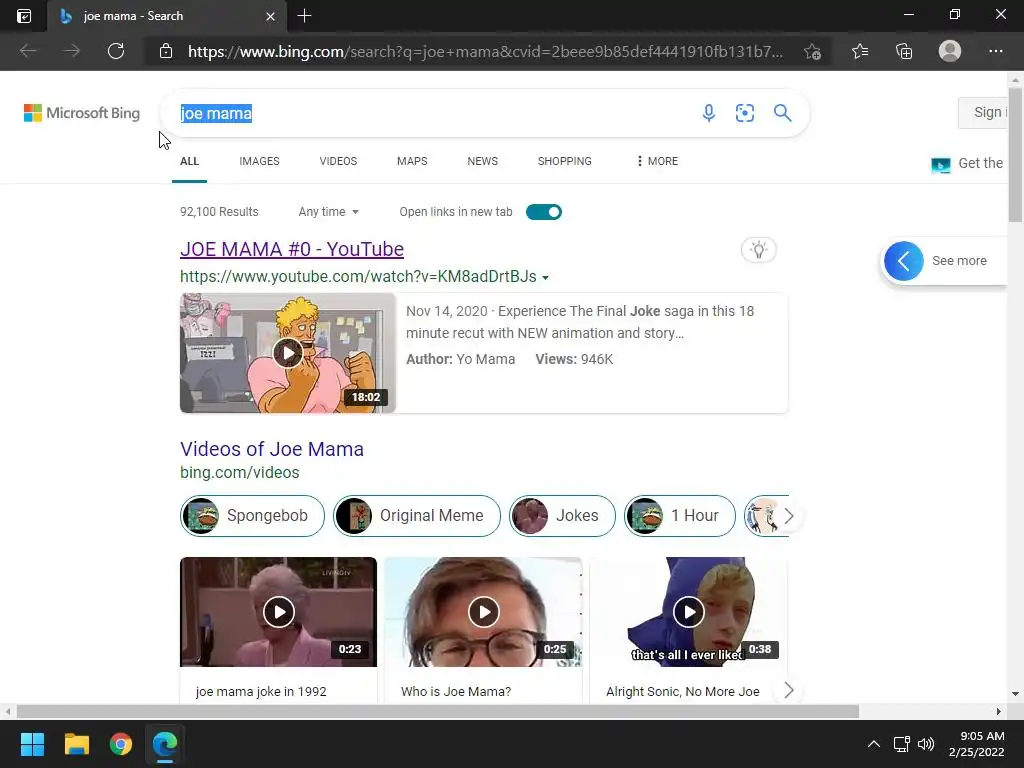The width and height of the screenshot is (1024, 768).
Task: Open the Edge profile avatar
Action: click(x=950, y=51)
